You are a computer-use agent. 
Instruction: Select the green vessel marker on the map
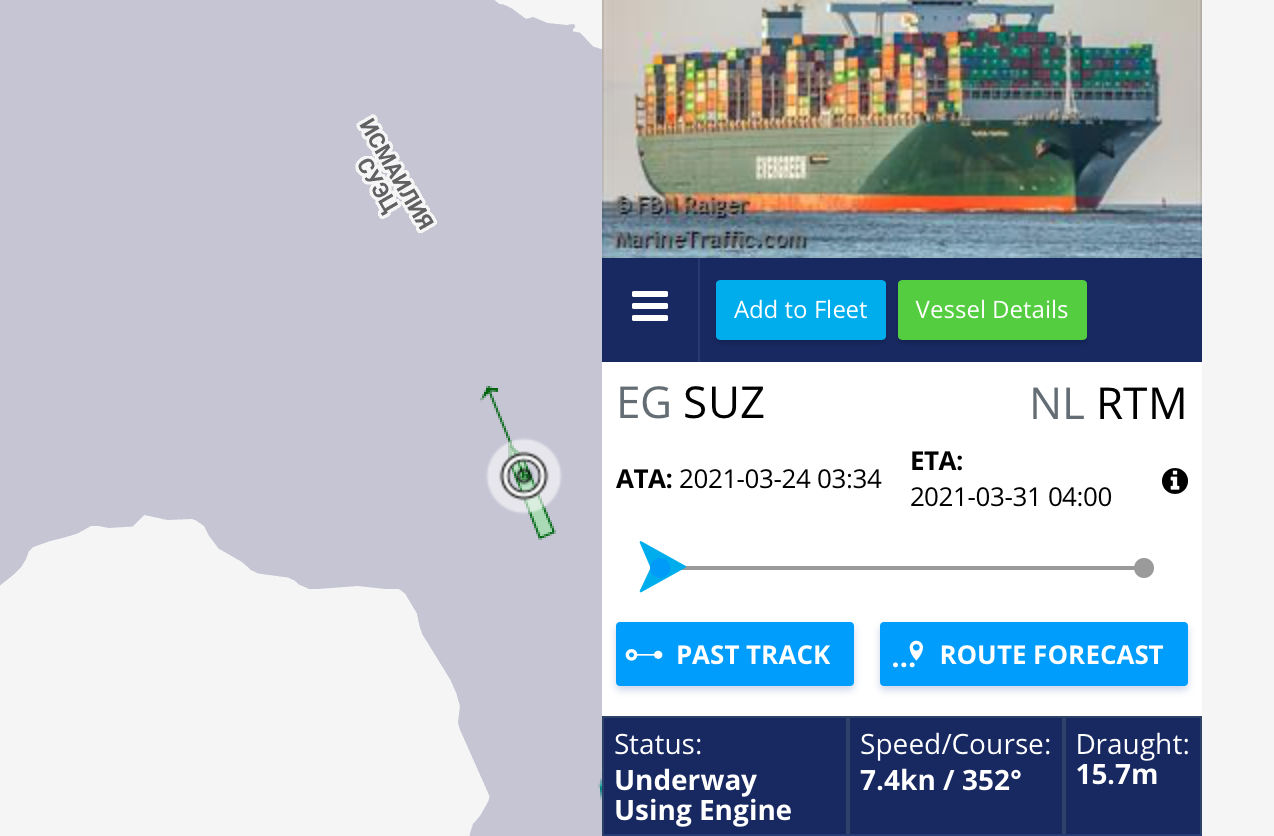(524, 476)
